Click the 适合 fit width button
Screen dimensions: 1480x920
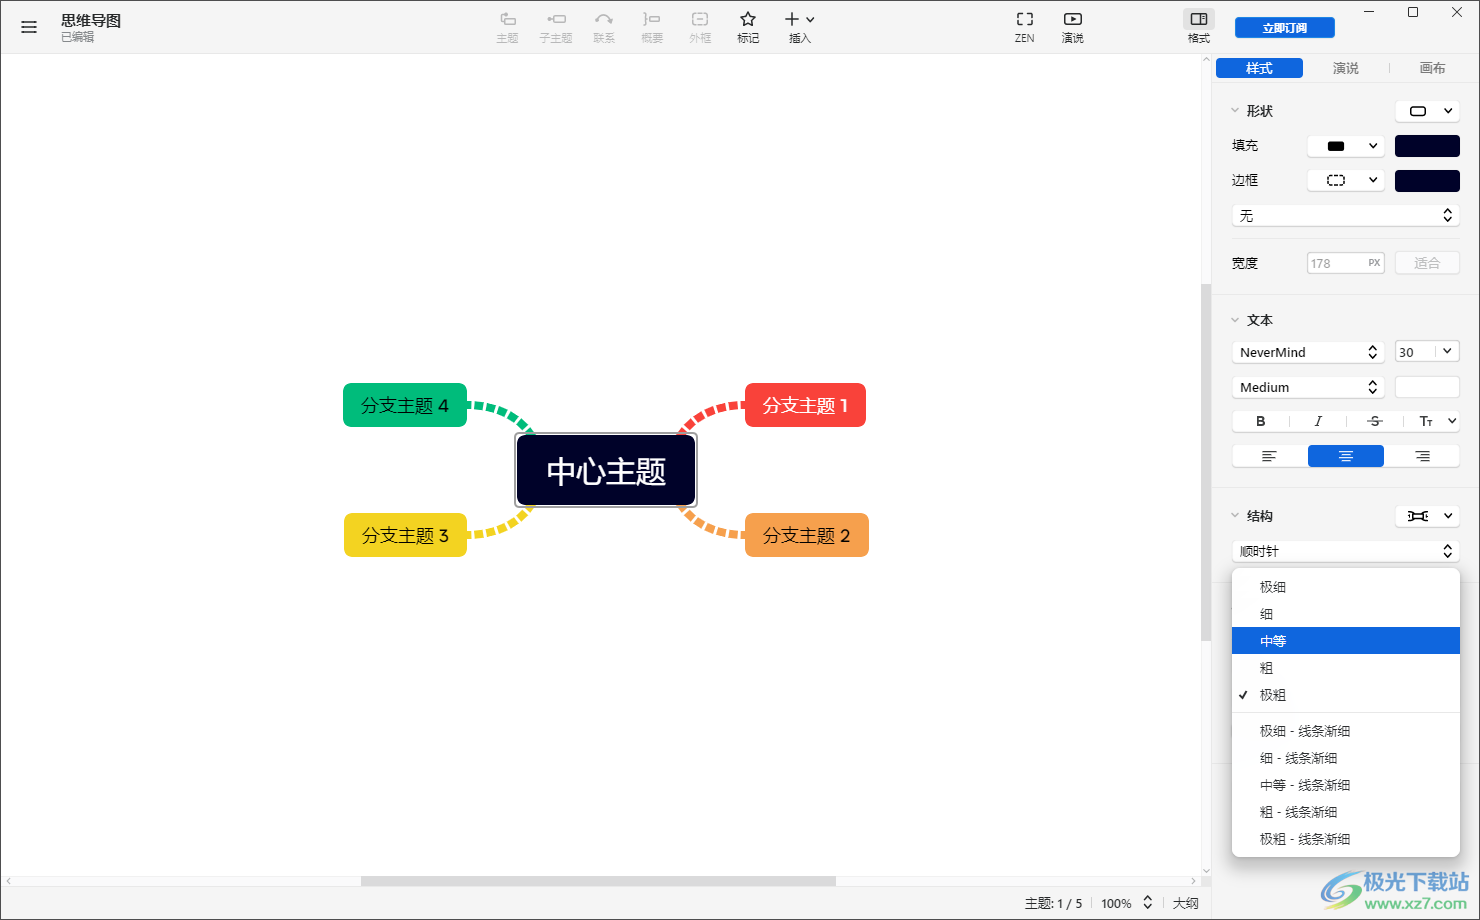[x=1427, y=263]
